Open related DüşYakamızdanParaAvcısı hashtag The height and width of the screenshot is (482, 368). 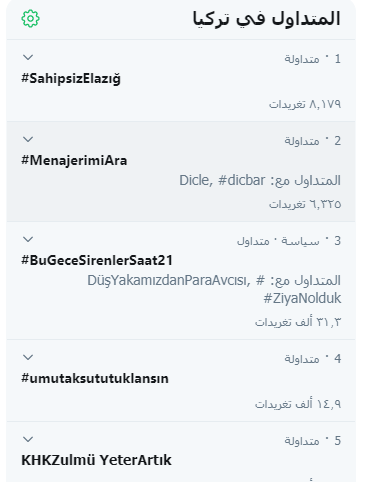click(176, 280)
